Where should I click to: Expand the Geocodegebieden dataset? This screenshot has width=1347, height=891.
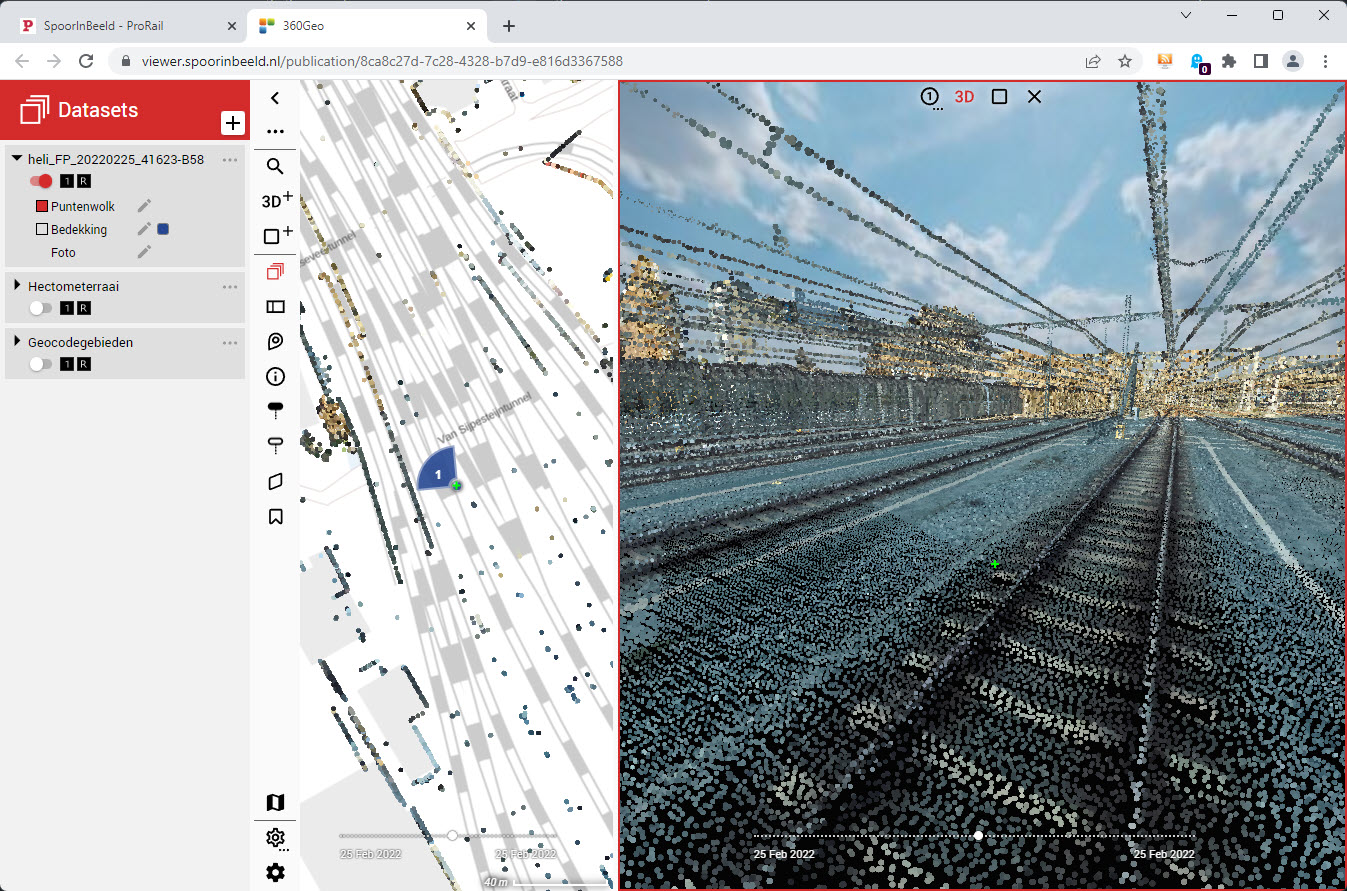(15, 342)
